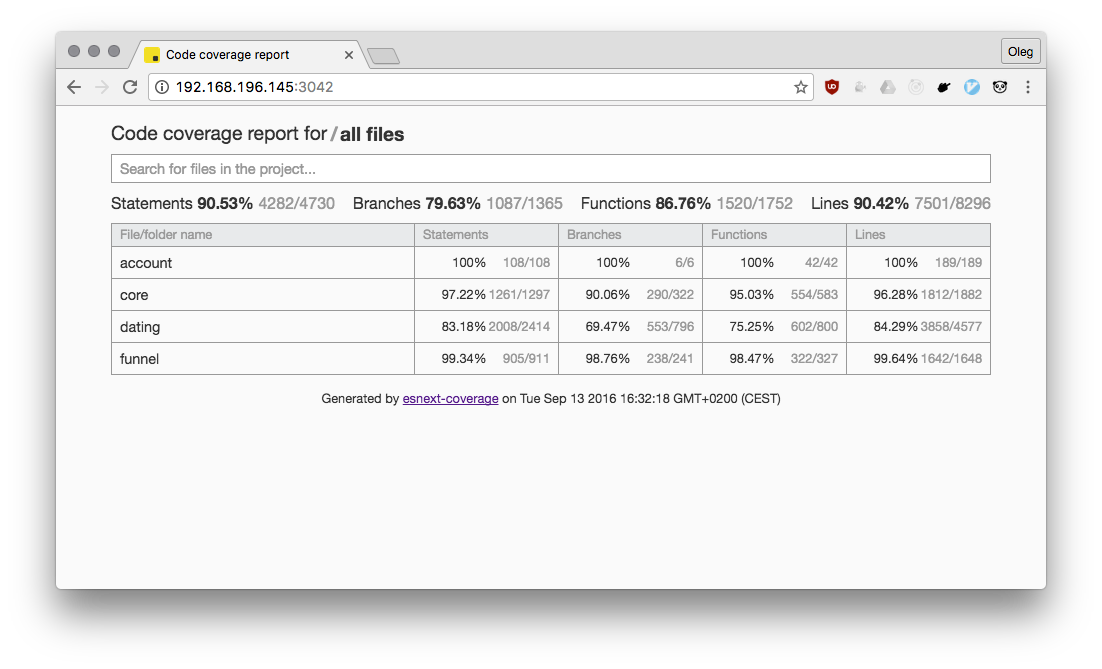Click the browser forward arrow
Screen dimensions: 1102x669
[102, 87]
